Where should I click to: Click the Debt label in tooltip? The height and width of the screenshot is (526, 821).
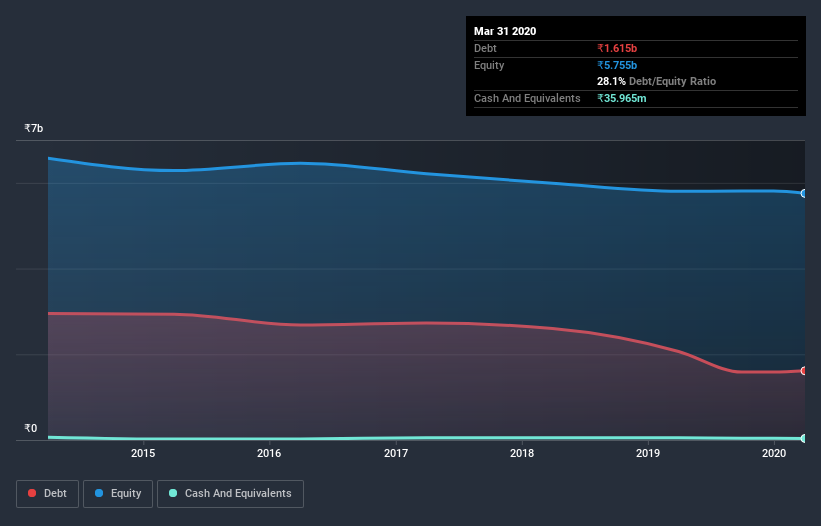coord(485,48)
